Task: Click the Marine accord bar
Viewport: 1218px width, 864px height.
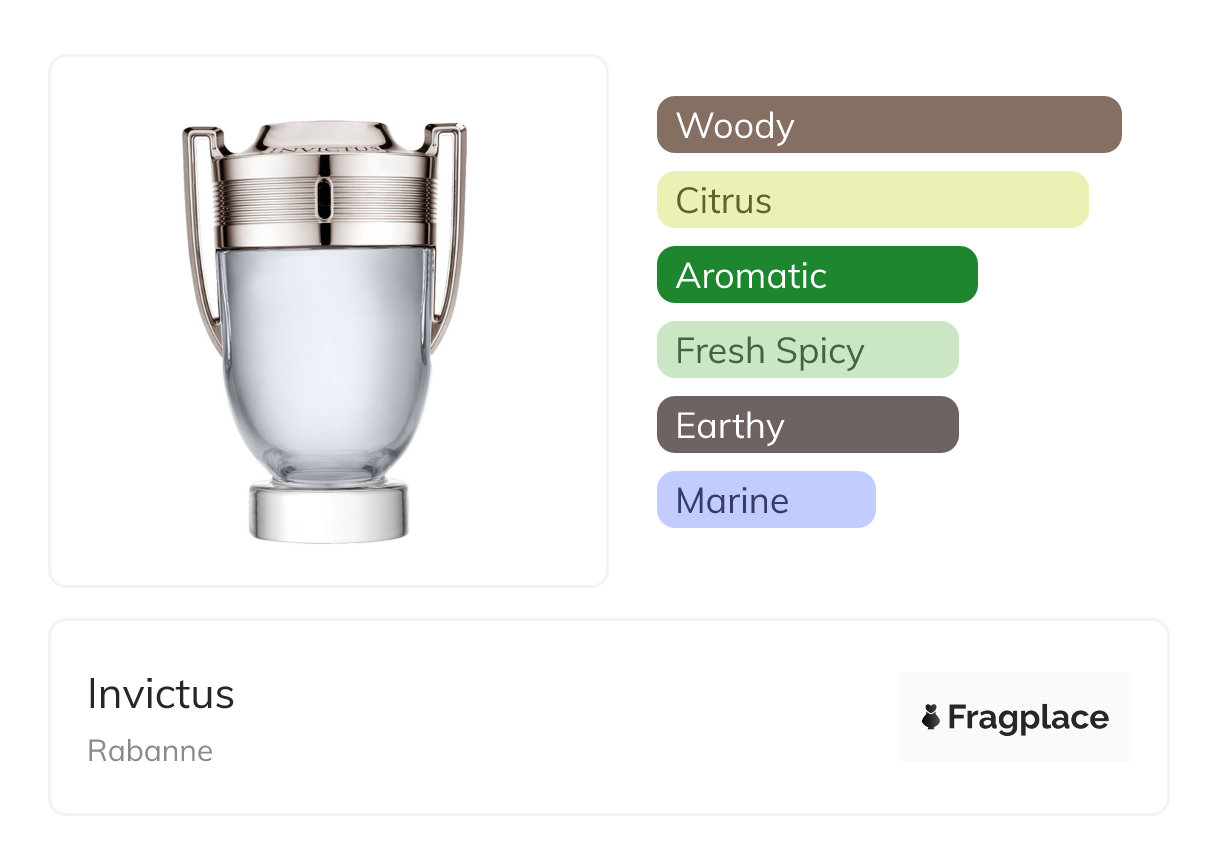Action: [x=765, y=500]
